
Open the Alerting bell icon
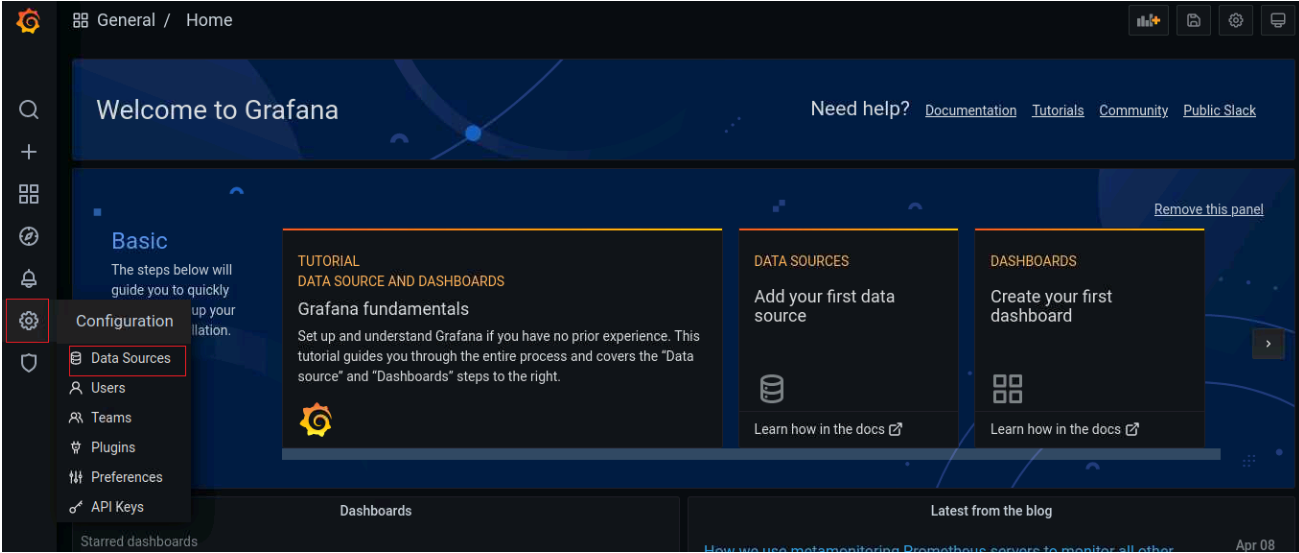tap(29, 279)
